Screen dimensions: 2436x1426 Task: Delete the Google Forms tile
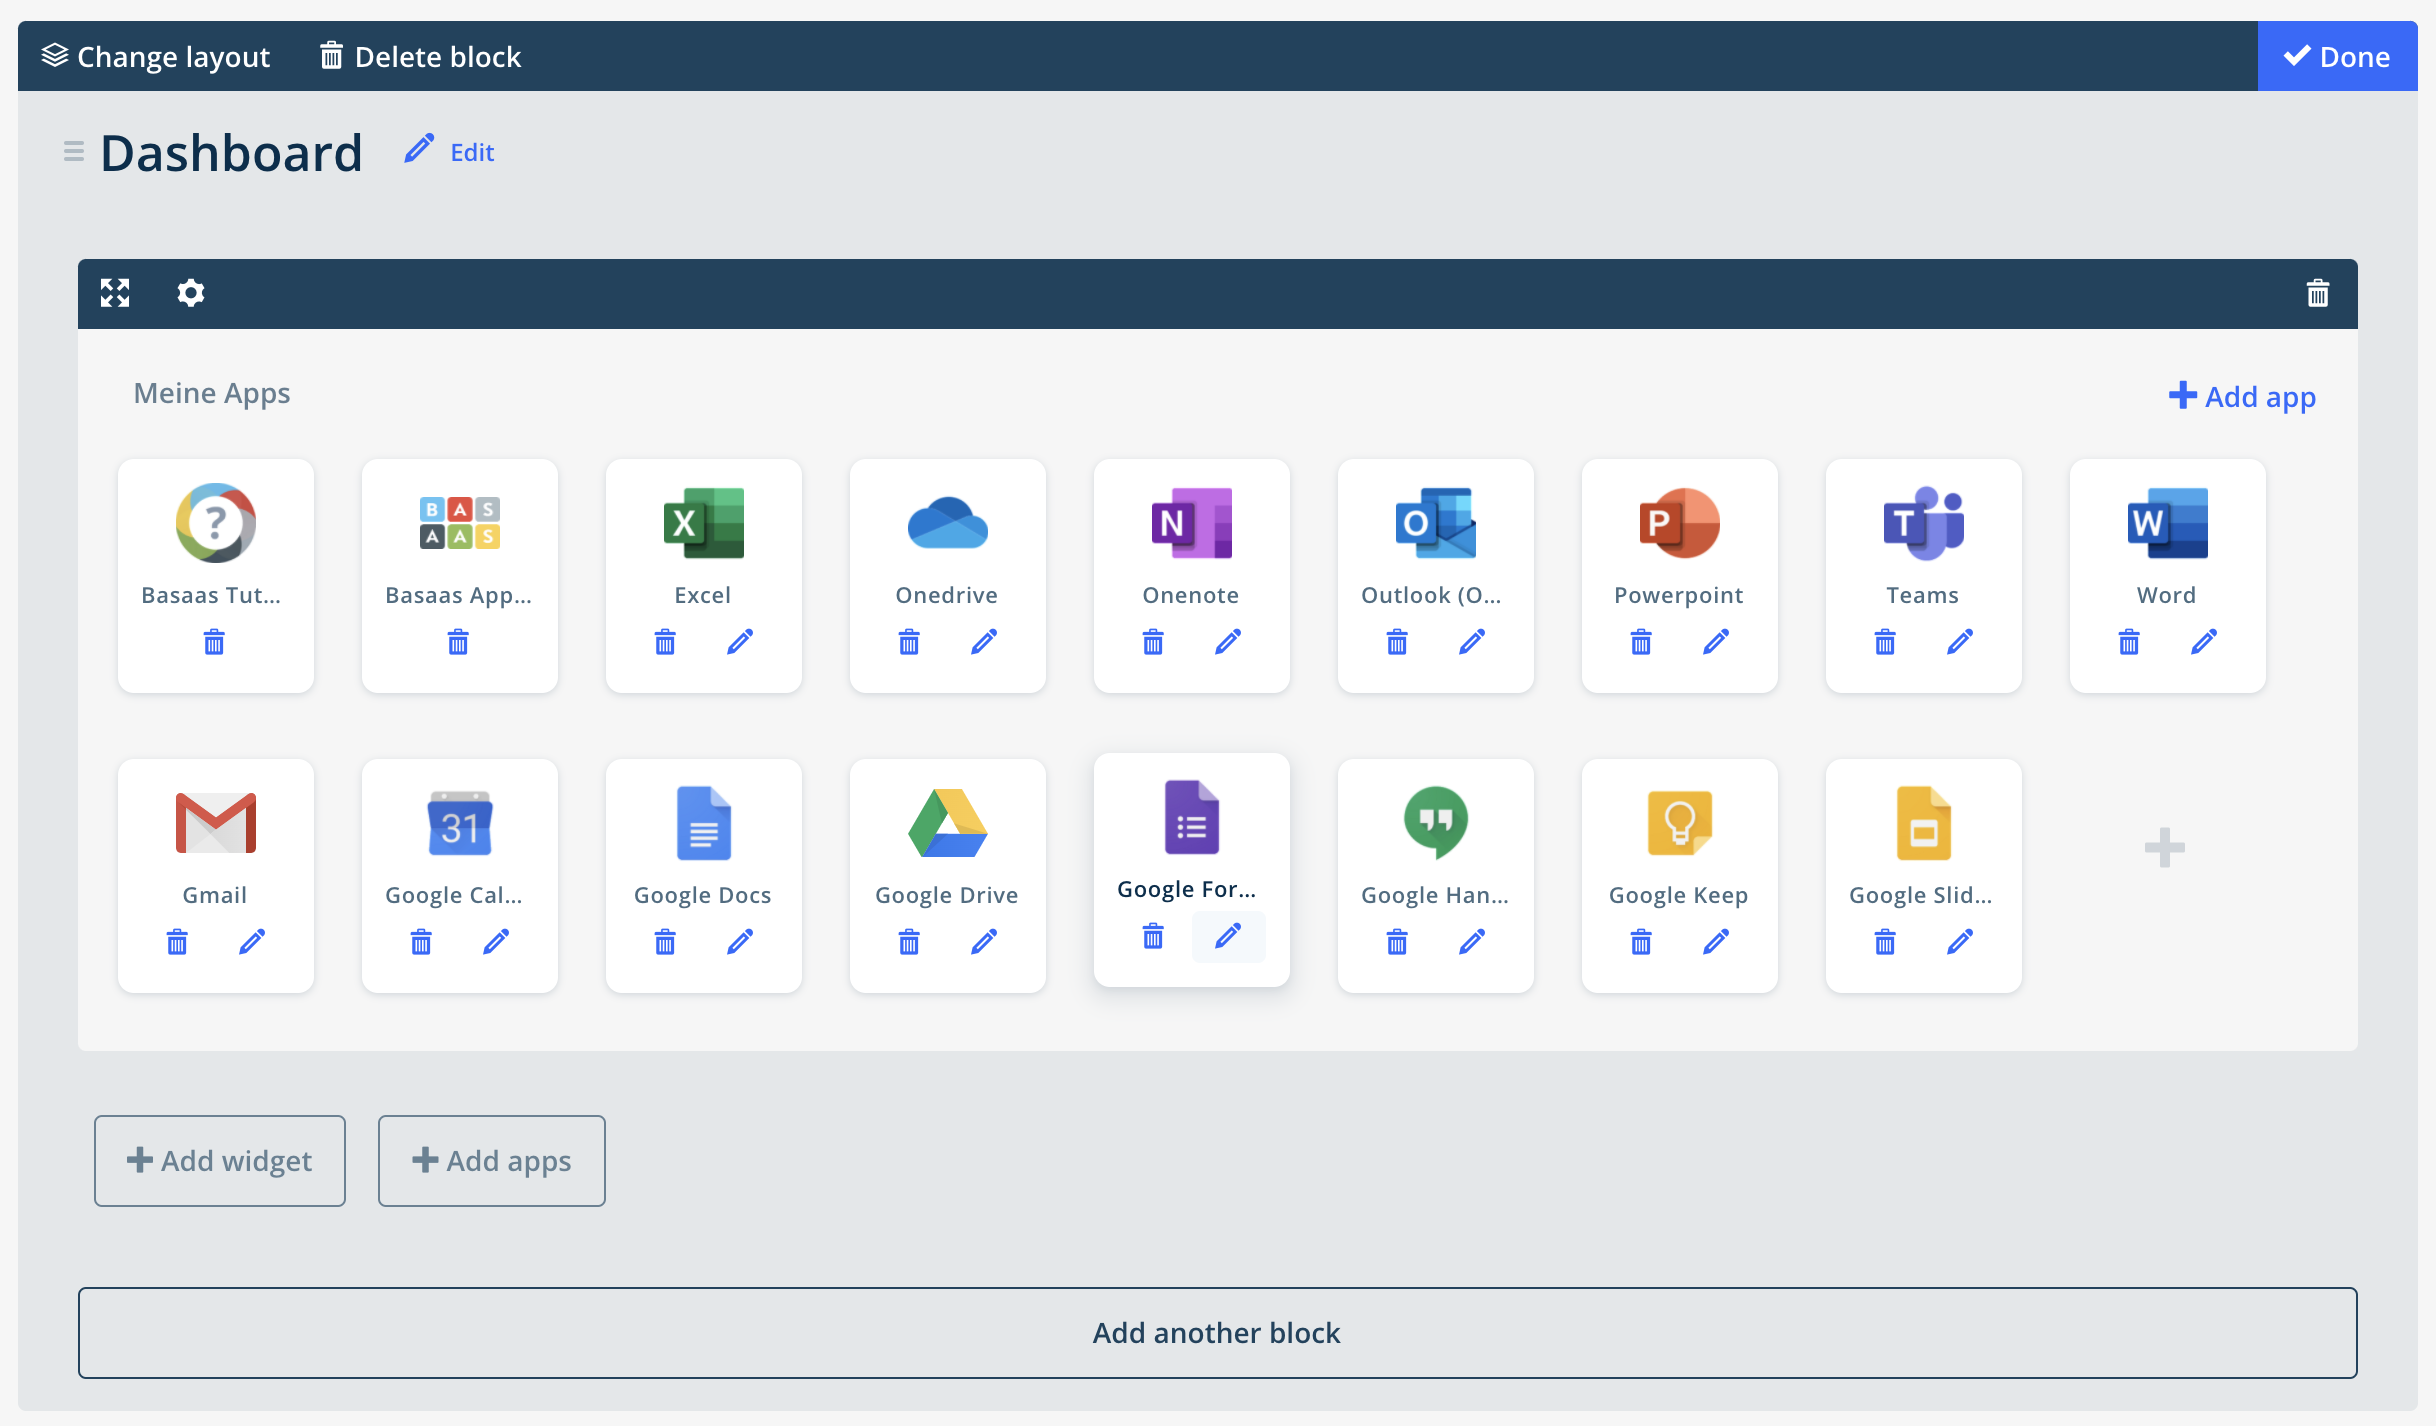click(1153, 935)
